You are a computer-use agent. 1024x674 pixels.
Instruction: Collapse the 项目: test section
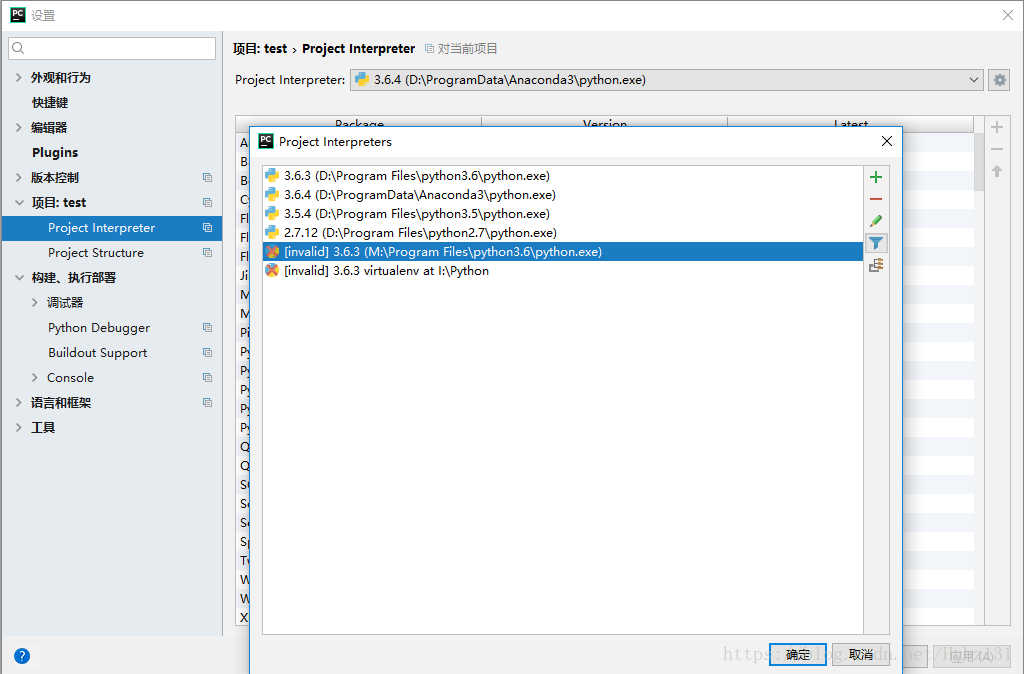19,202
